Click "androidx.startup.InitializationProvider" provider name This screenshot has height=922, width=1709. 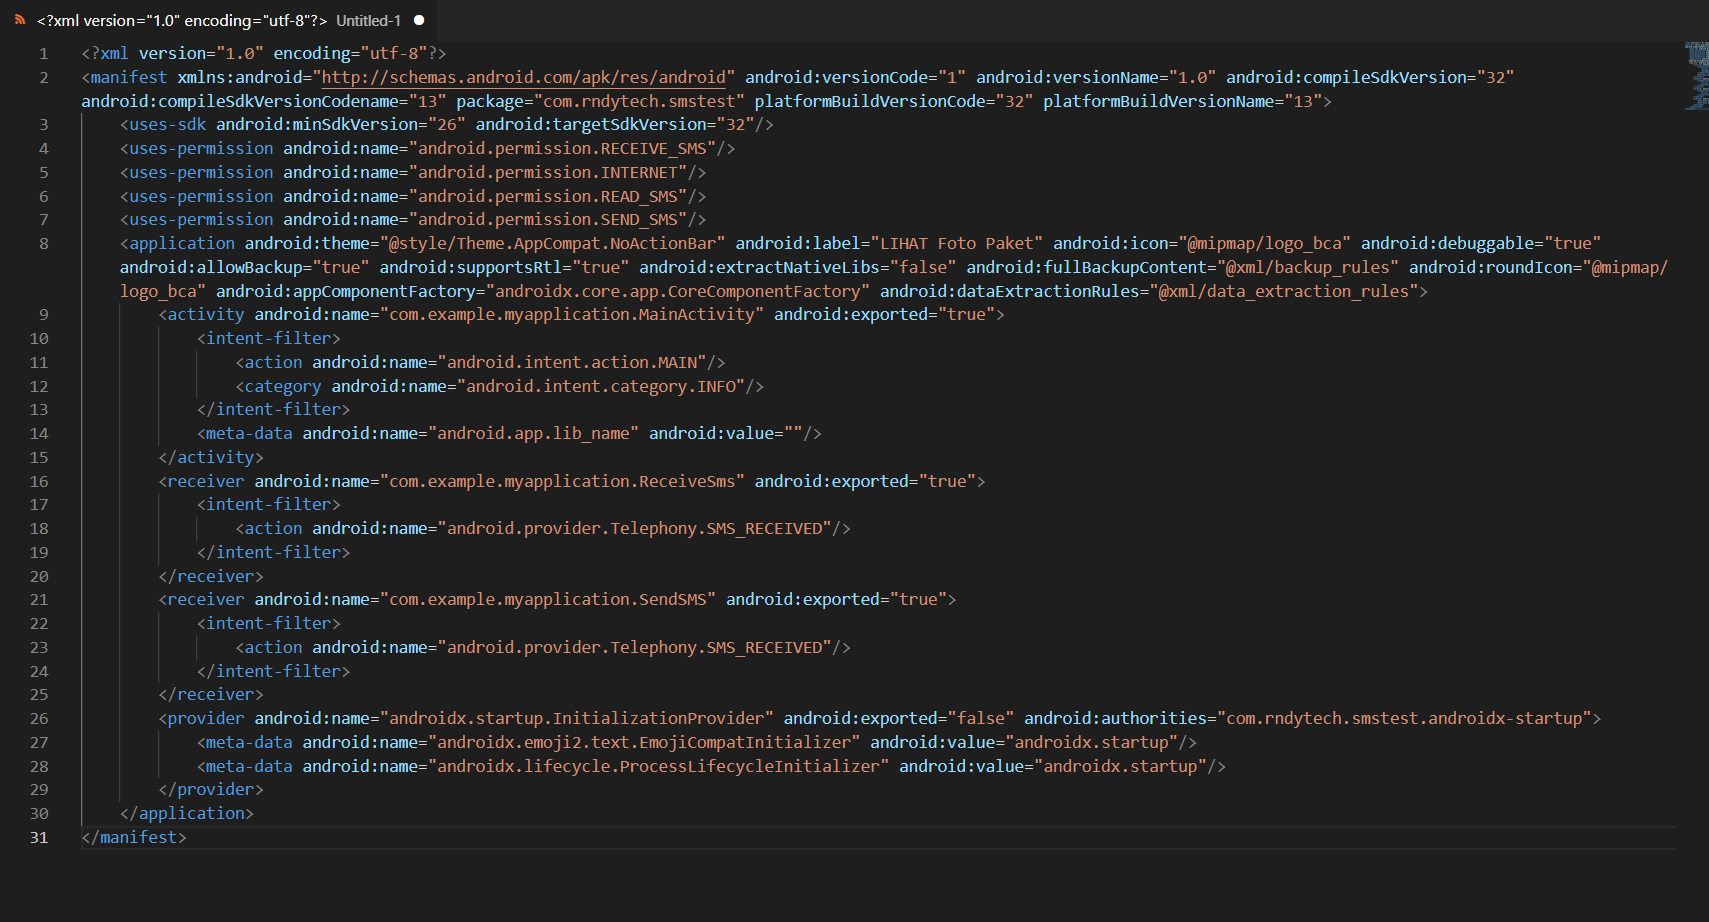[x=577, y=718]
